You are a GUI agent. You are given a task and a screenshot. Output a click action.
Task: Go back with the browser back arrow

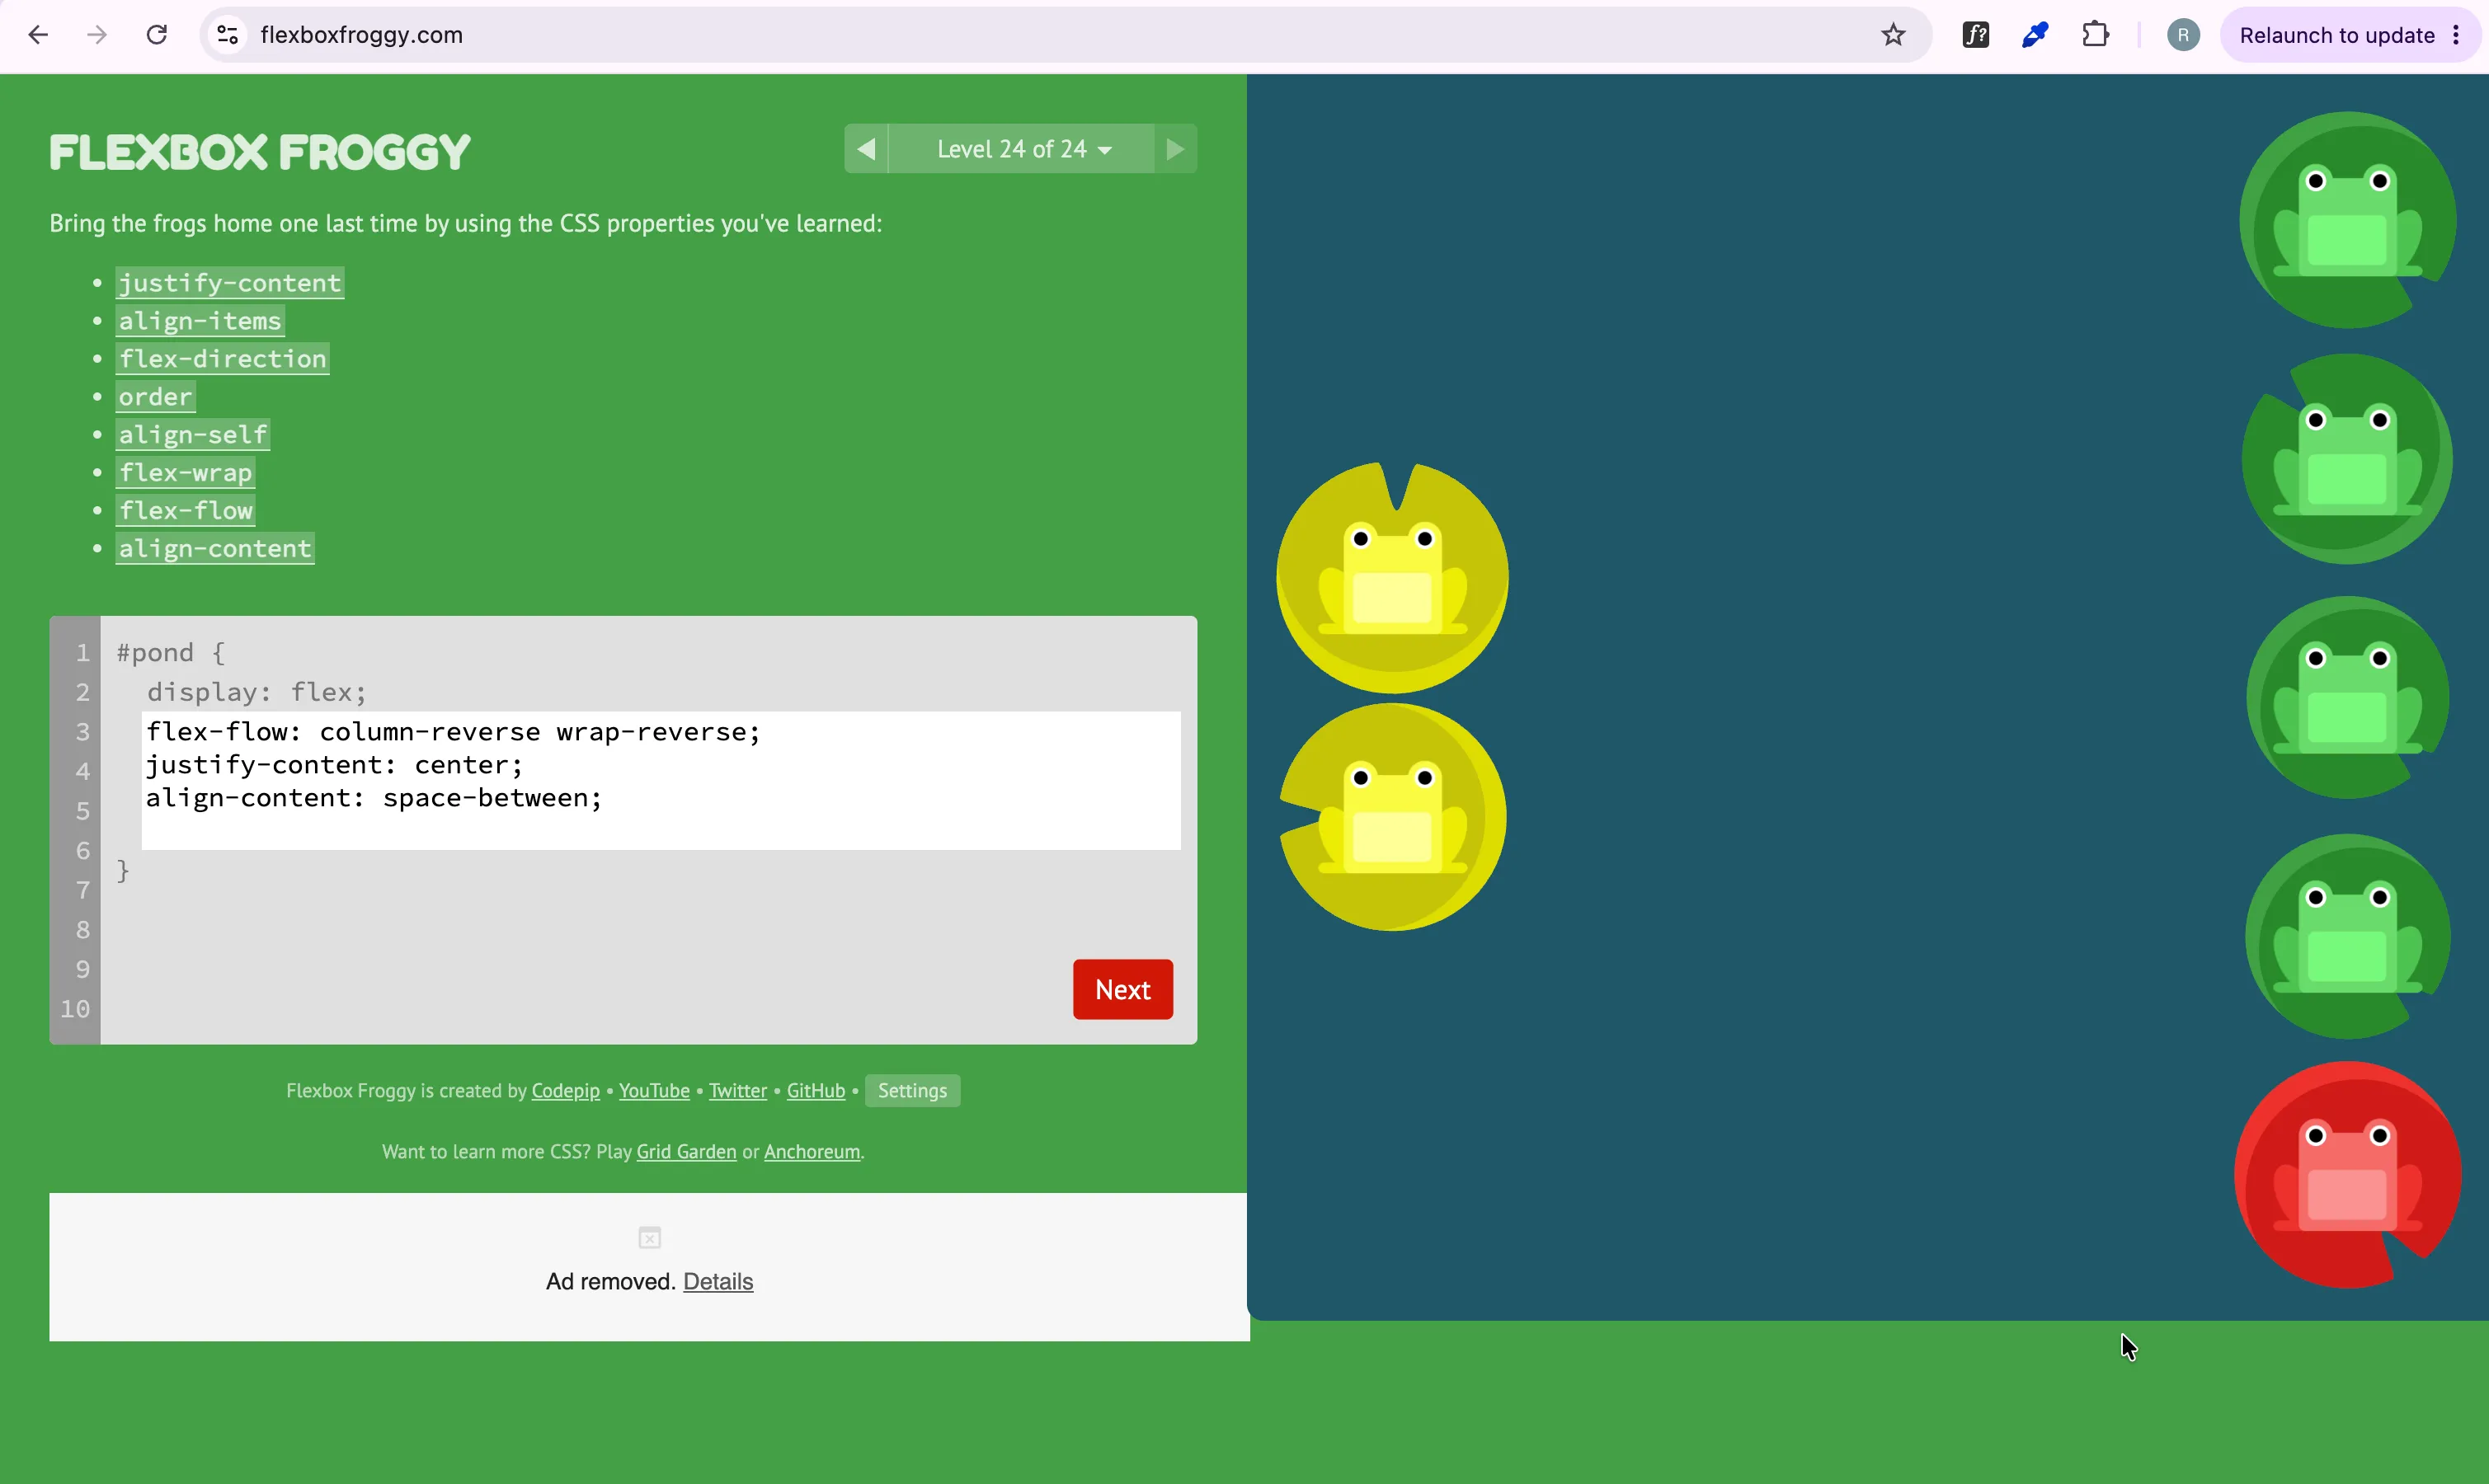[38, 35]
